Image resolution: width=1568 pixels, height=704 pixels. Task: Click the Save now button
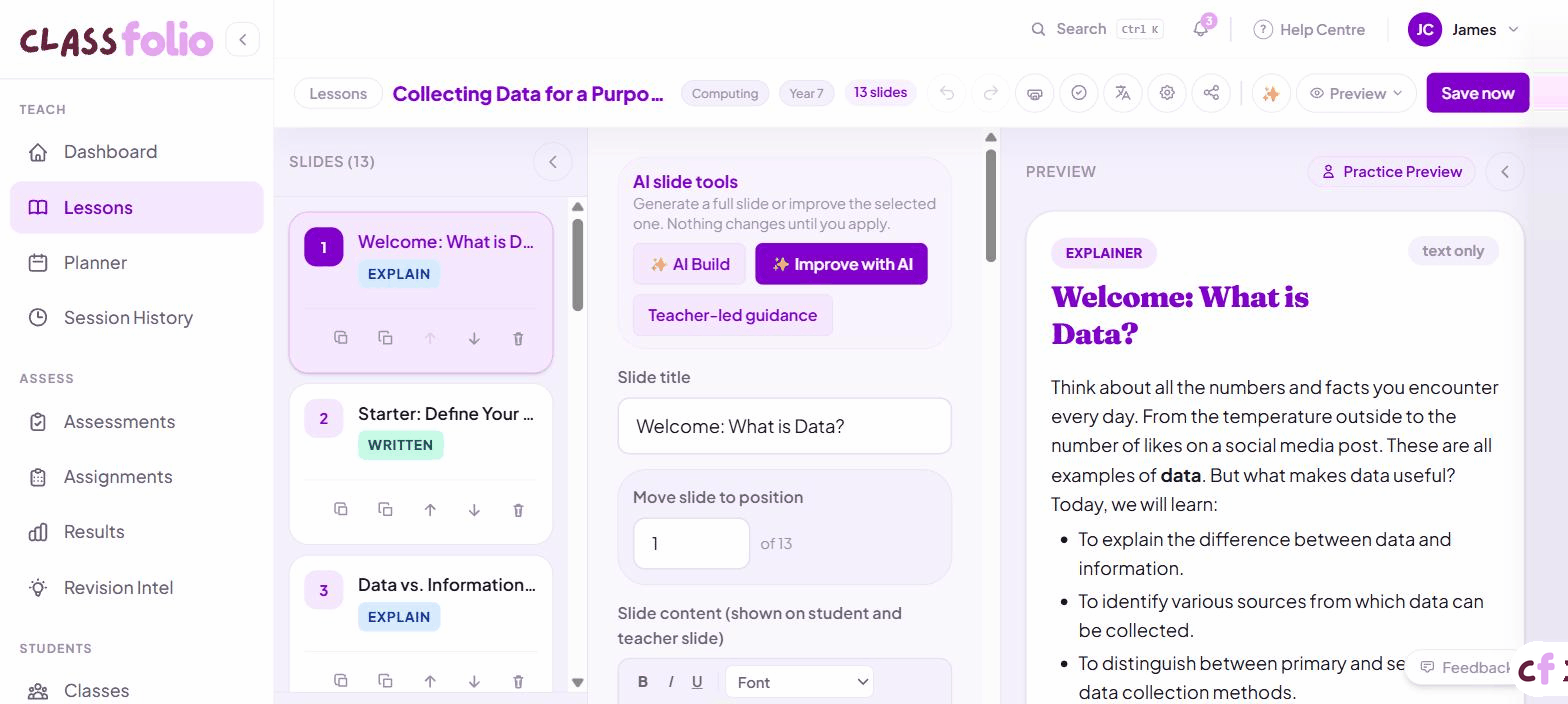pyautogui.click(x=1477, y=93)
